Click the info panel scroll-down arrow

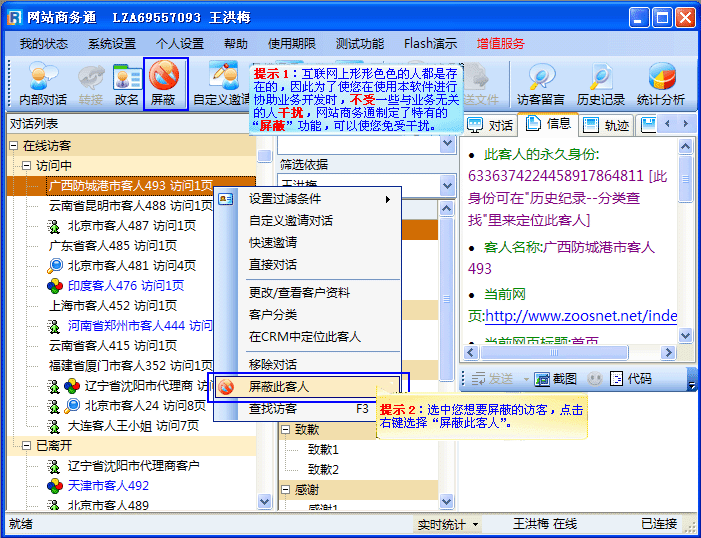[x=685, y=354]
